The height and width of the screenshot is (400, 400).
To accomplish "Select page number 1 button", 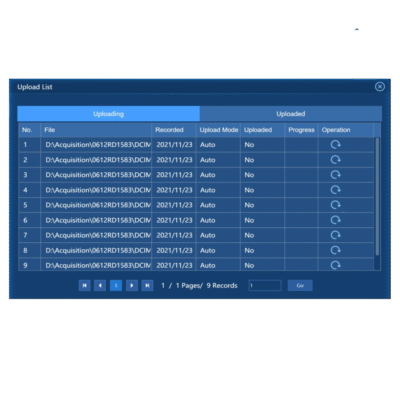I will click(x=116, y=285).
